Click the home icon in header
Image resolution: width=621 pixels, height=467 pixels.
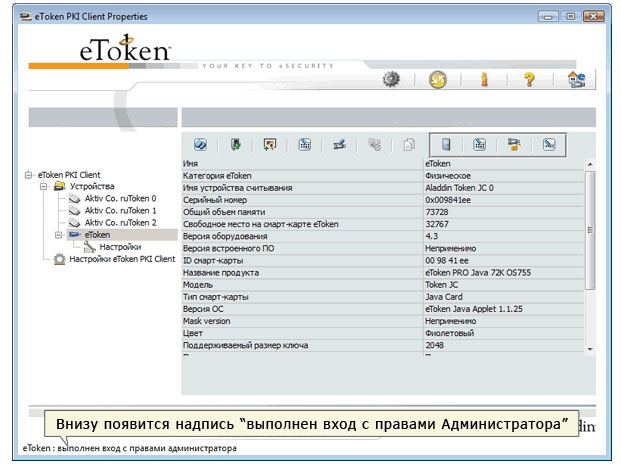coord(576,81)
